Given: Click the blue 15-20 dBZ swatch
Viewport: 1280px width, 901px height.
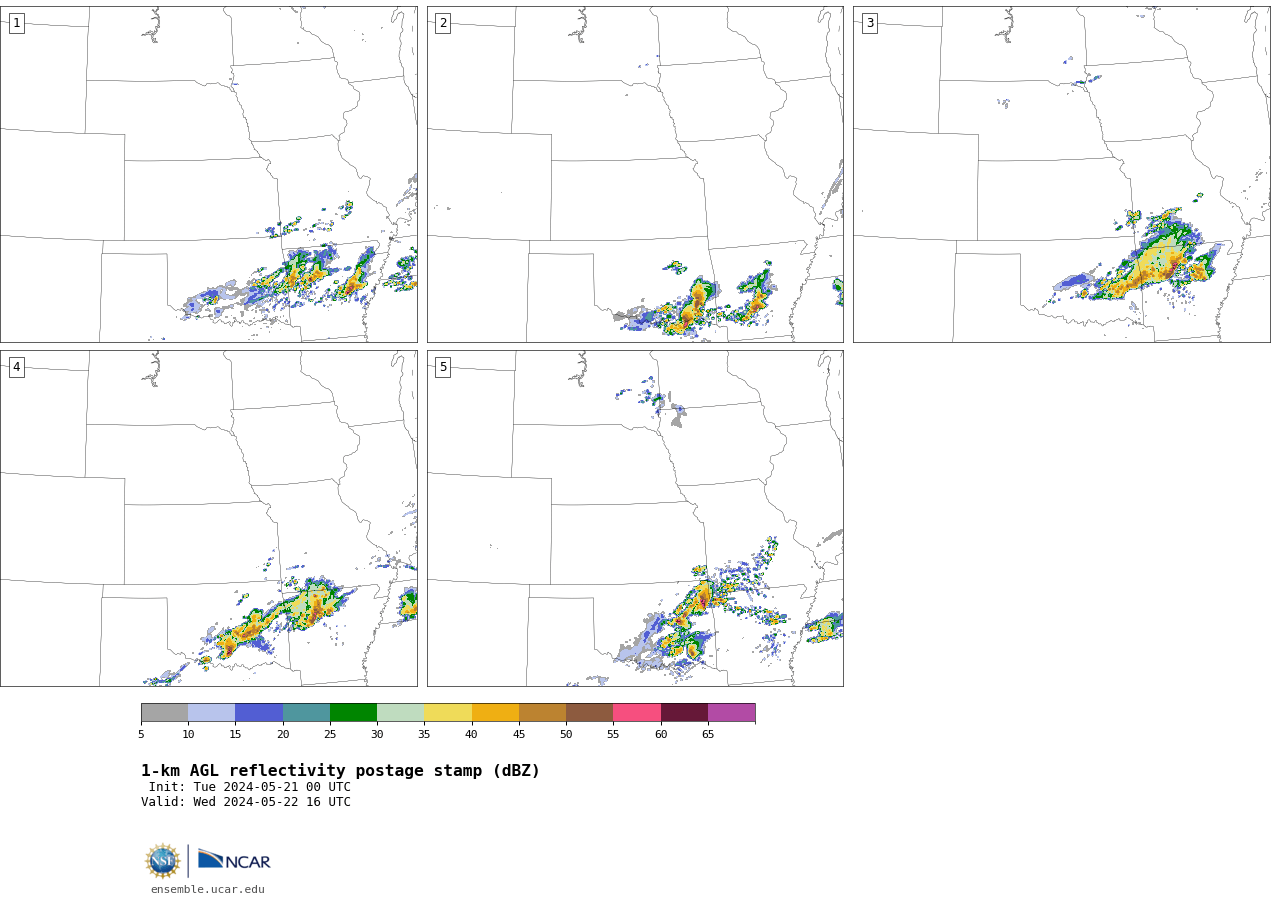Looking at the screenshot, I should 259,712.
